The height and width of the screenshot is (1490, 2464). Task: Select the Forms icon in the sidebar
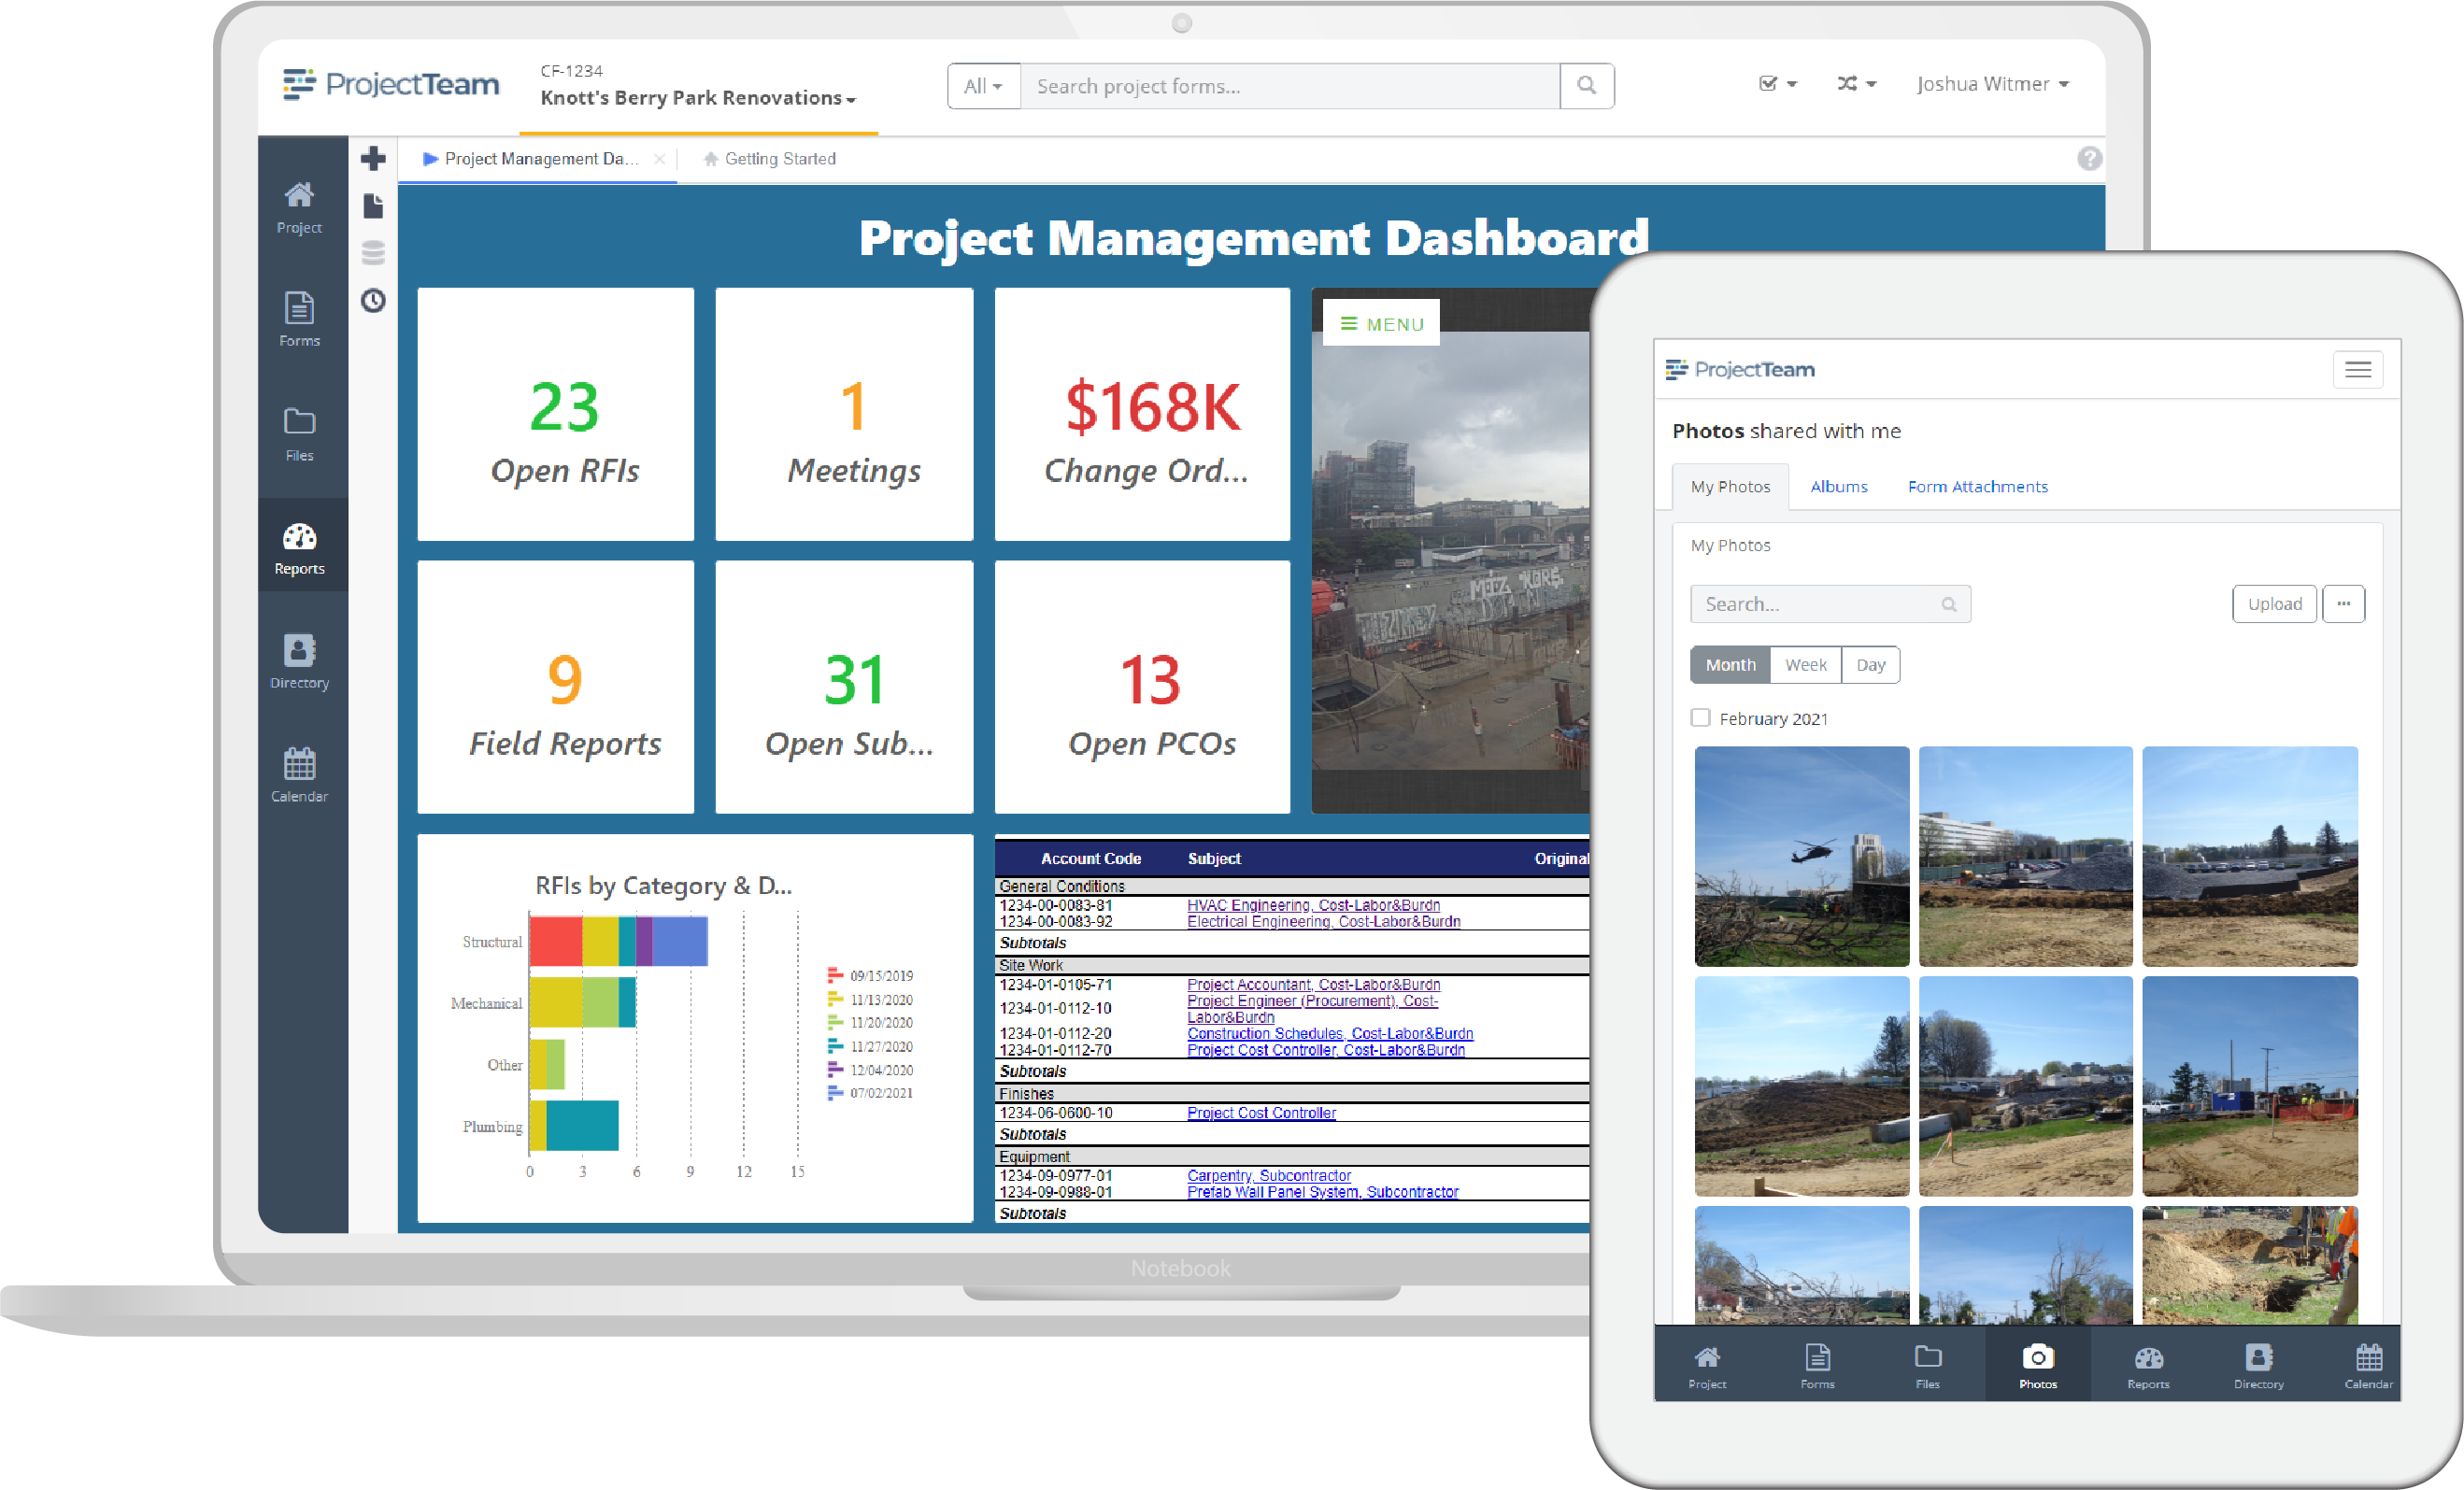pyautogui.click(x=299, y=318)
